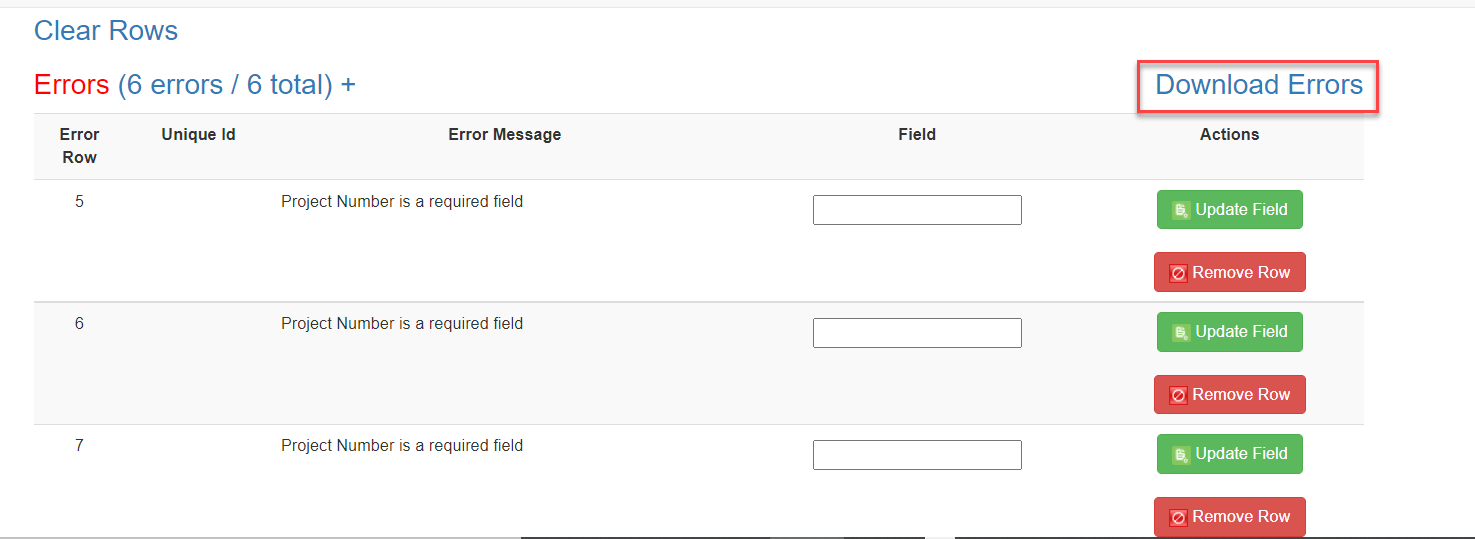Image resolution: width=1475 pixels, height=539 pixels.
Task: Click the Error Message column header
Action: tap(504, 134)
